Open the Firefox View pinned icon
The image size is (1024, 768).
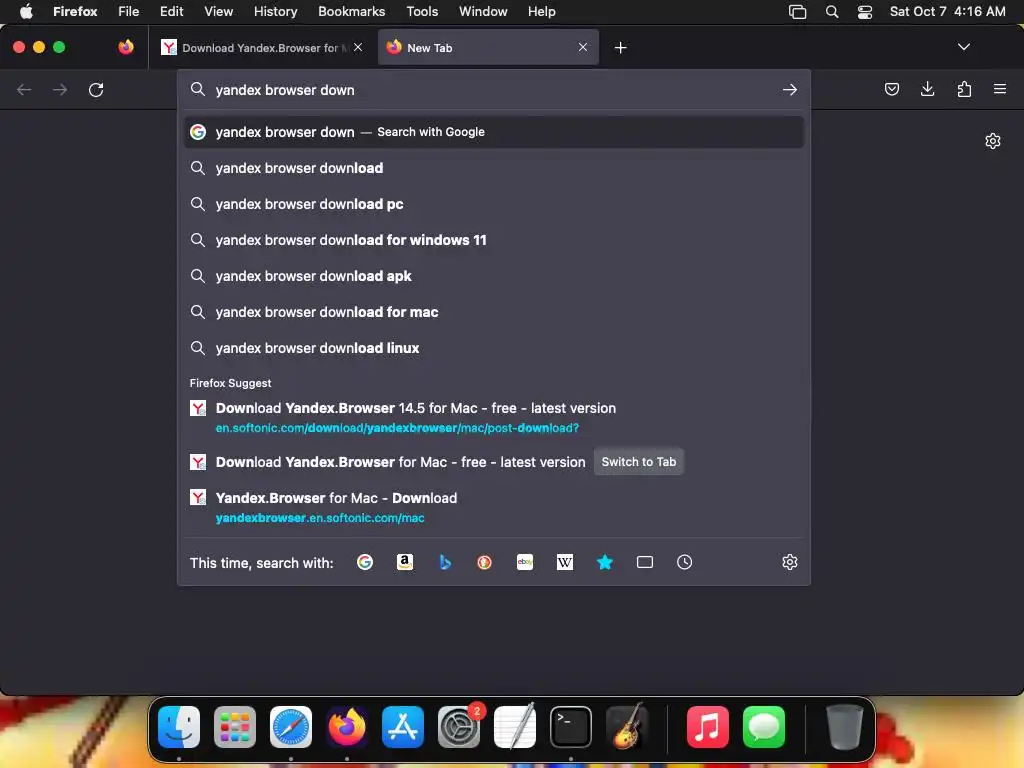point(125,47)
